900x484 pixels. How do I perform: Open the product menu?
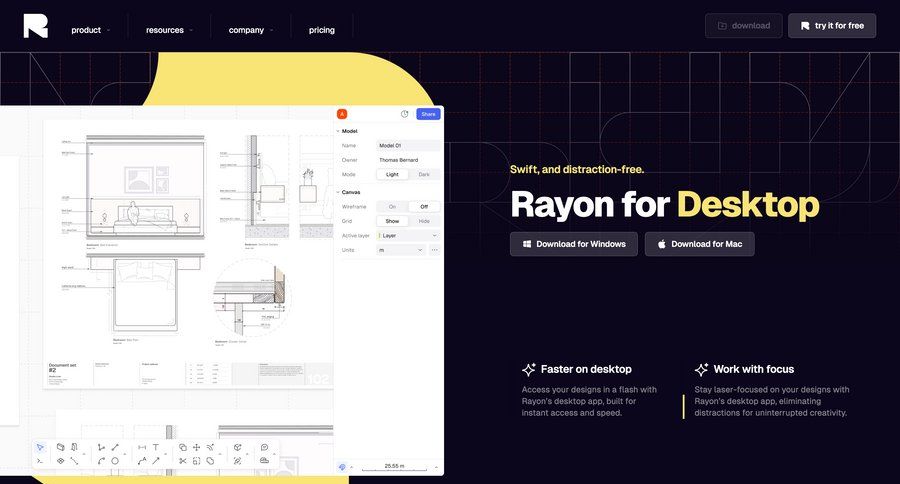tap(91, 30)
